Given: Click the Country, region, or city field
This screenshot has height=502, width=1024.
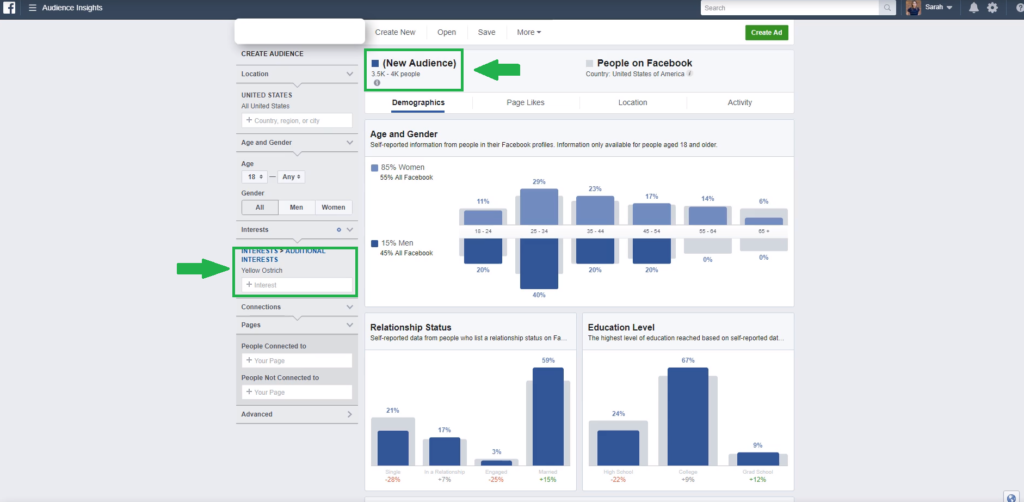Looking at the screenshot, I should [x=296, y=121].
